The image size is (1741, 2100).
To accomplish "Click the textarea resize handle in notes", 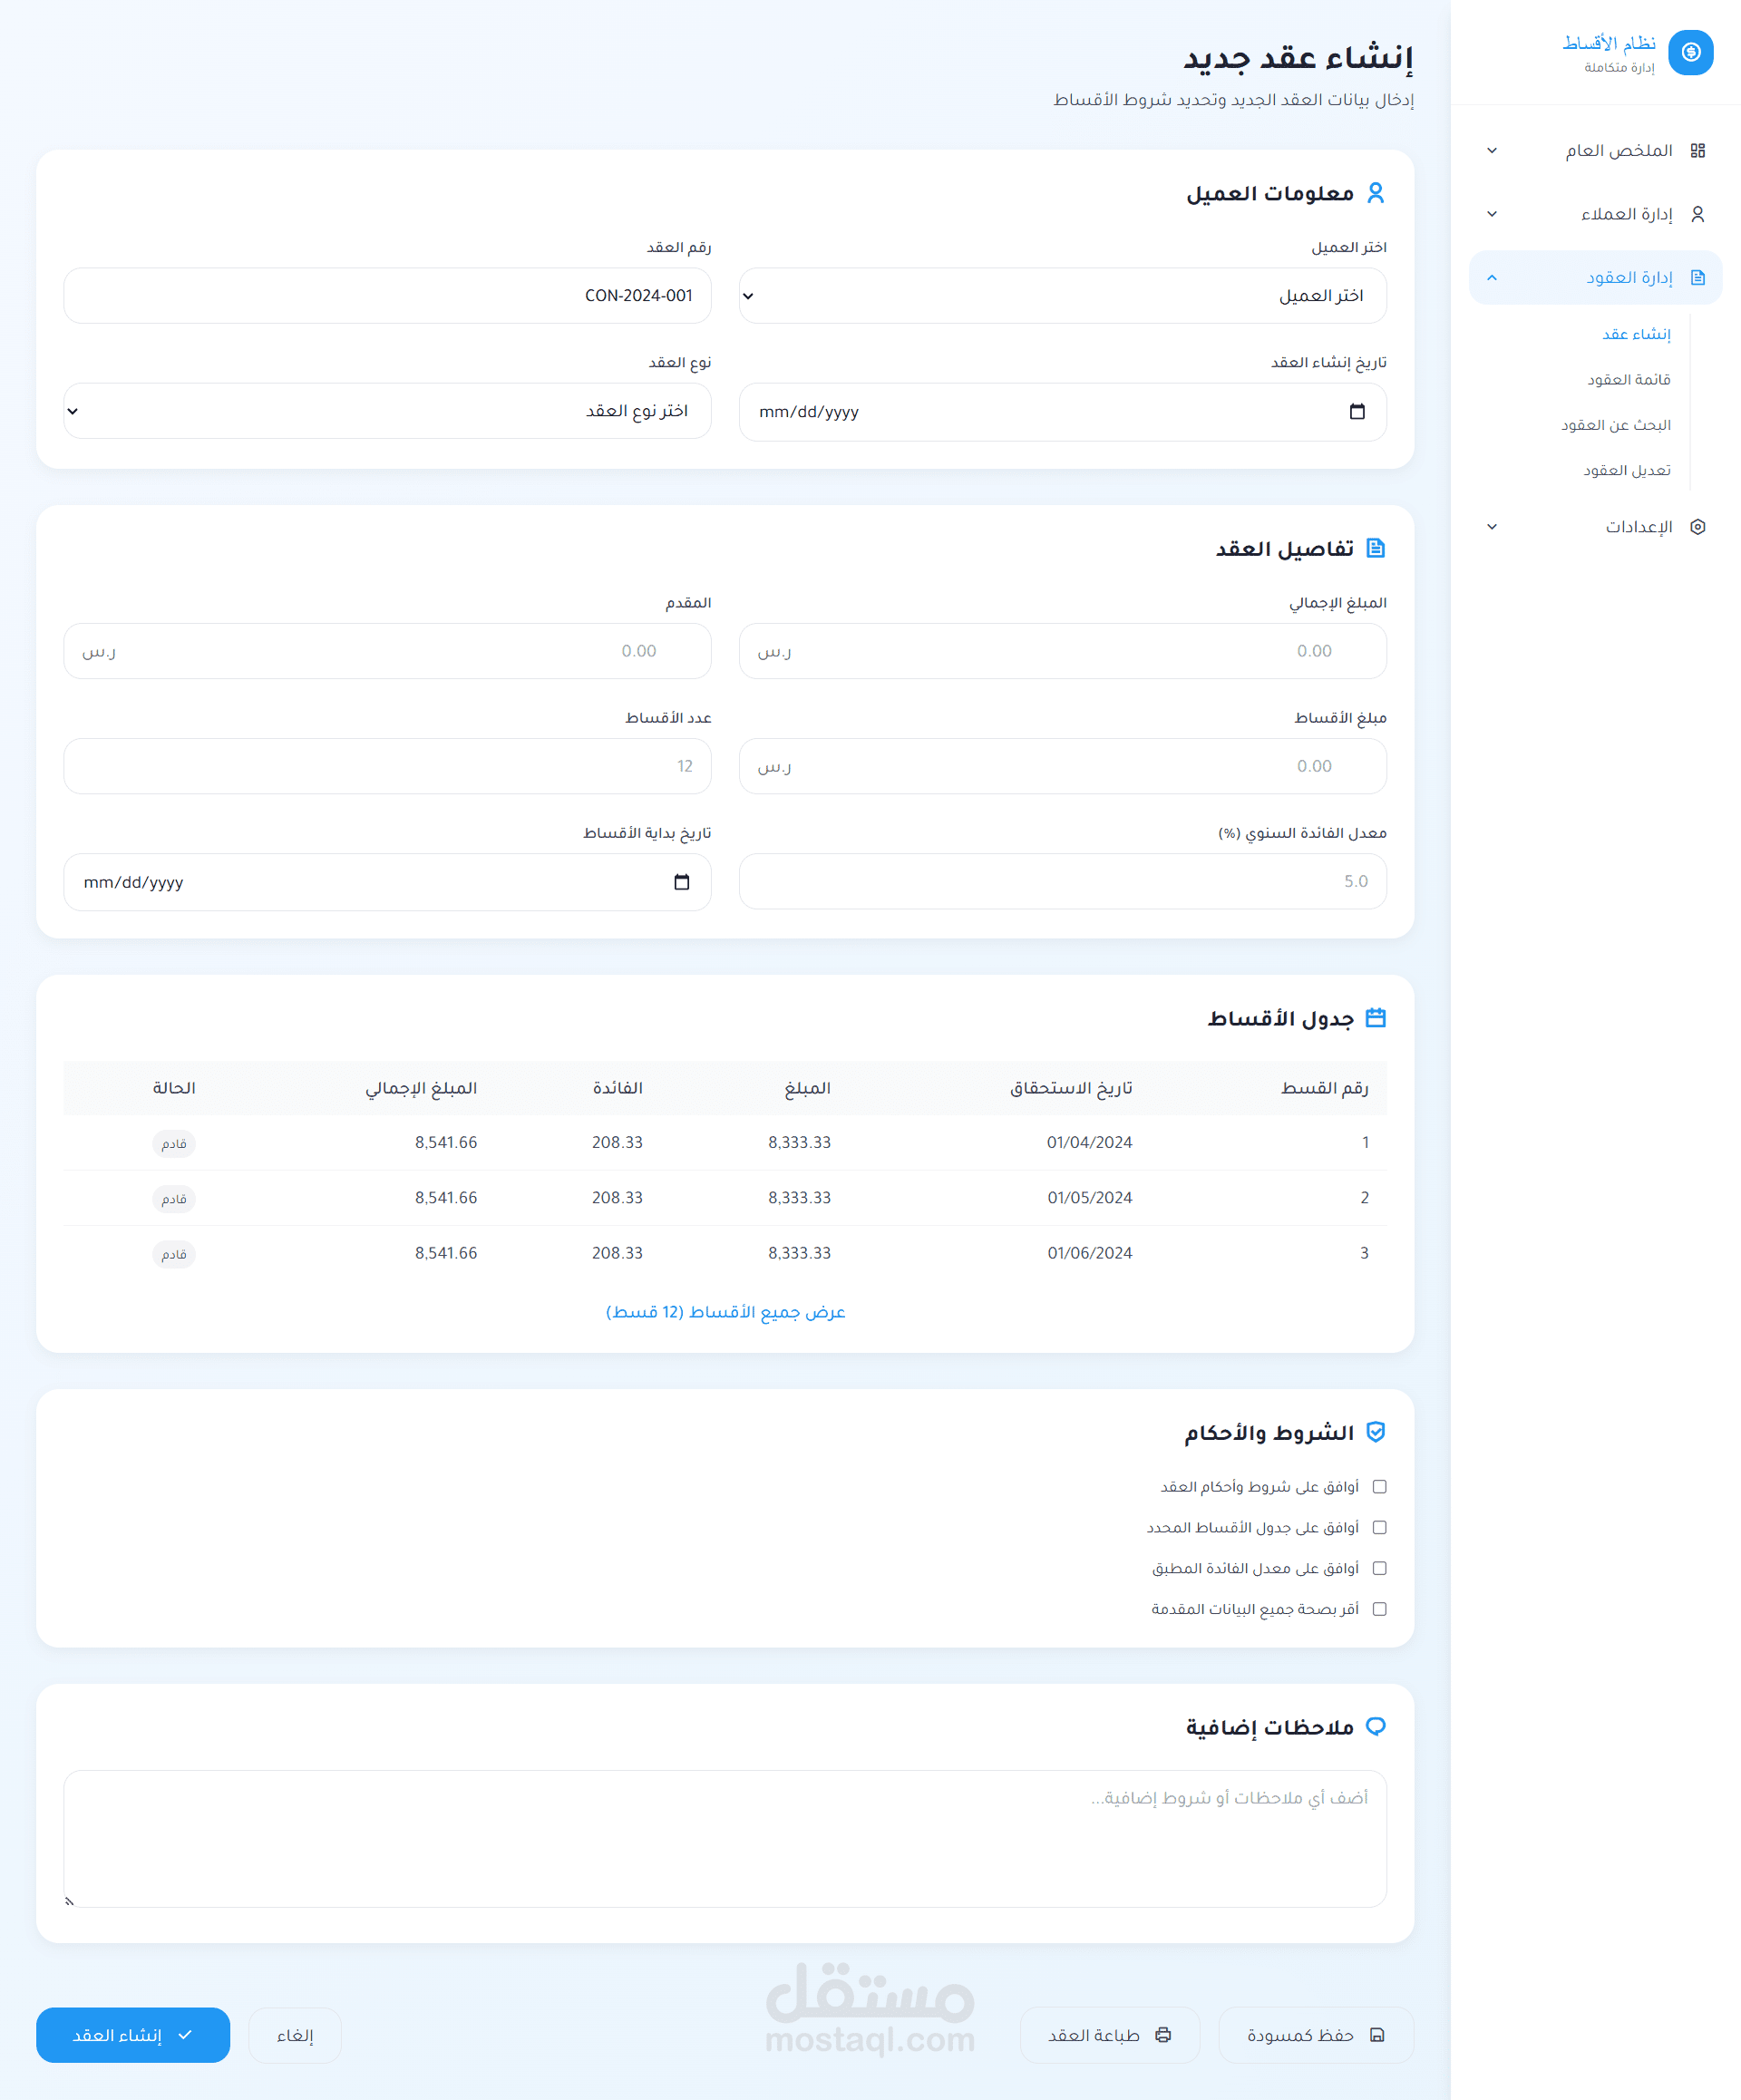I will coord(70,1901).
